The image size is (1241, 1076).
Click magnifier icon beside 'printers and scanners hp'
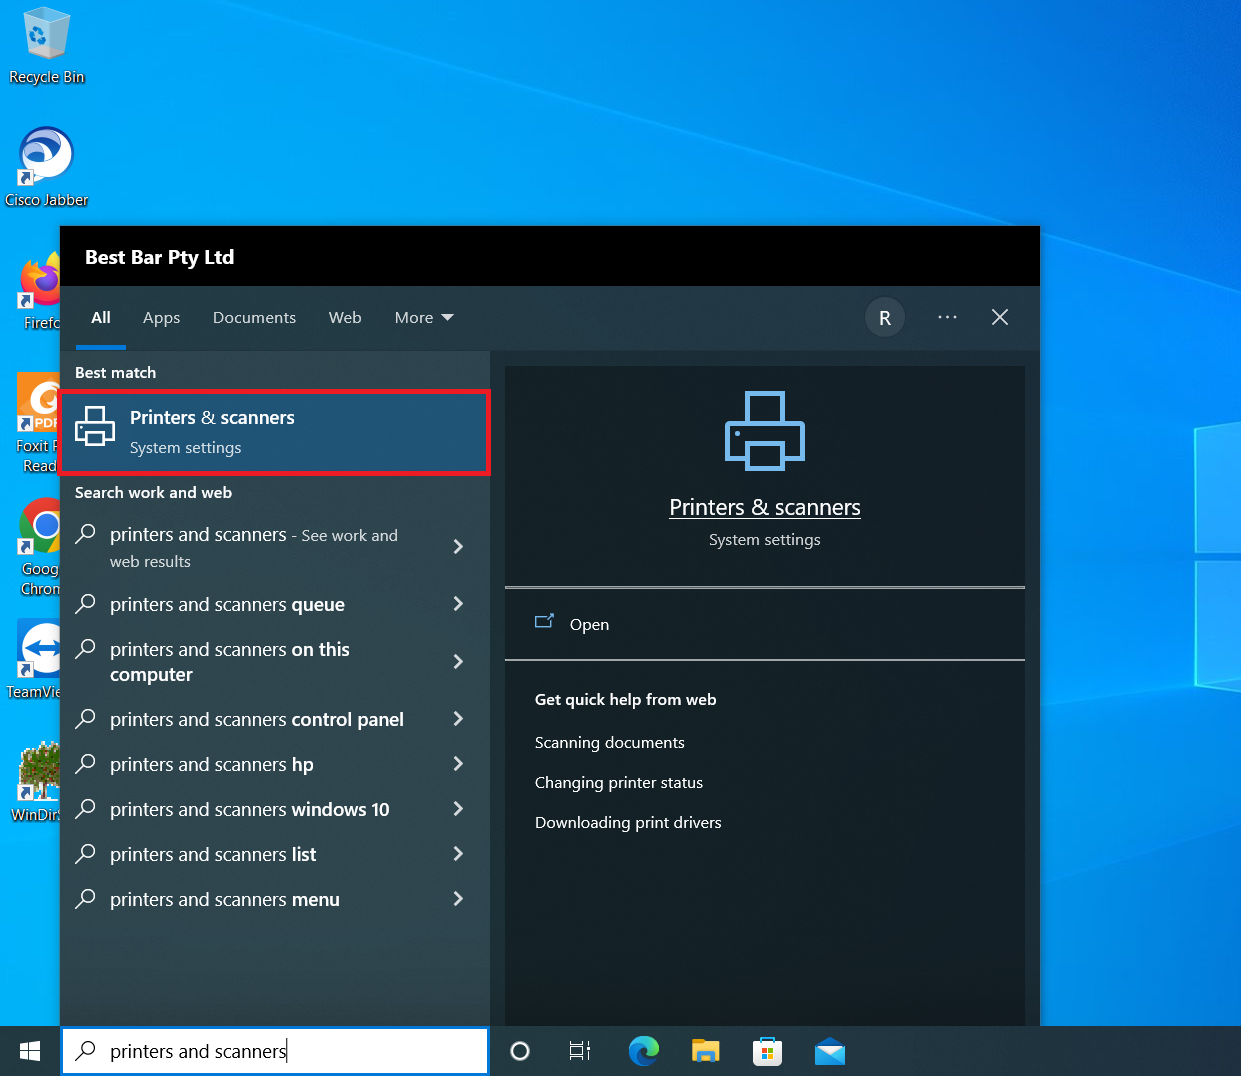(86, 763)
